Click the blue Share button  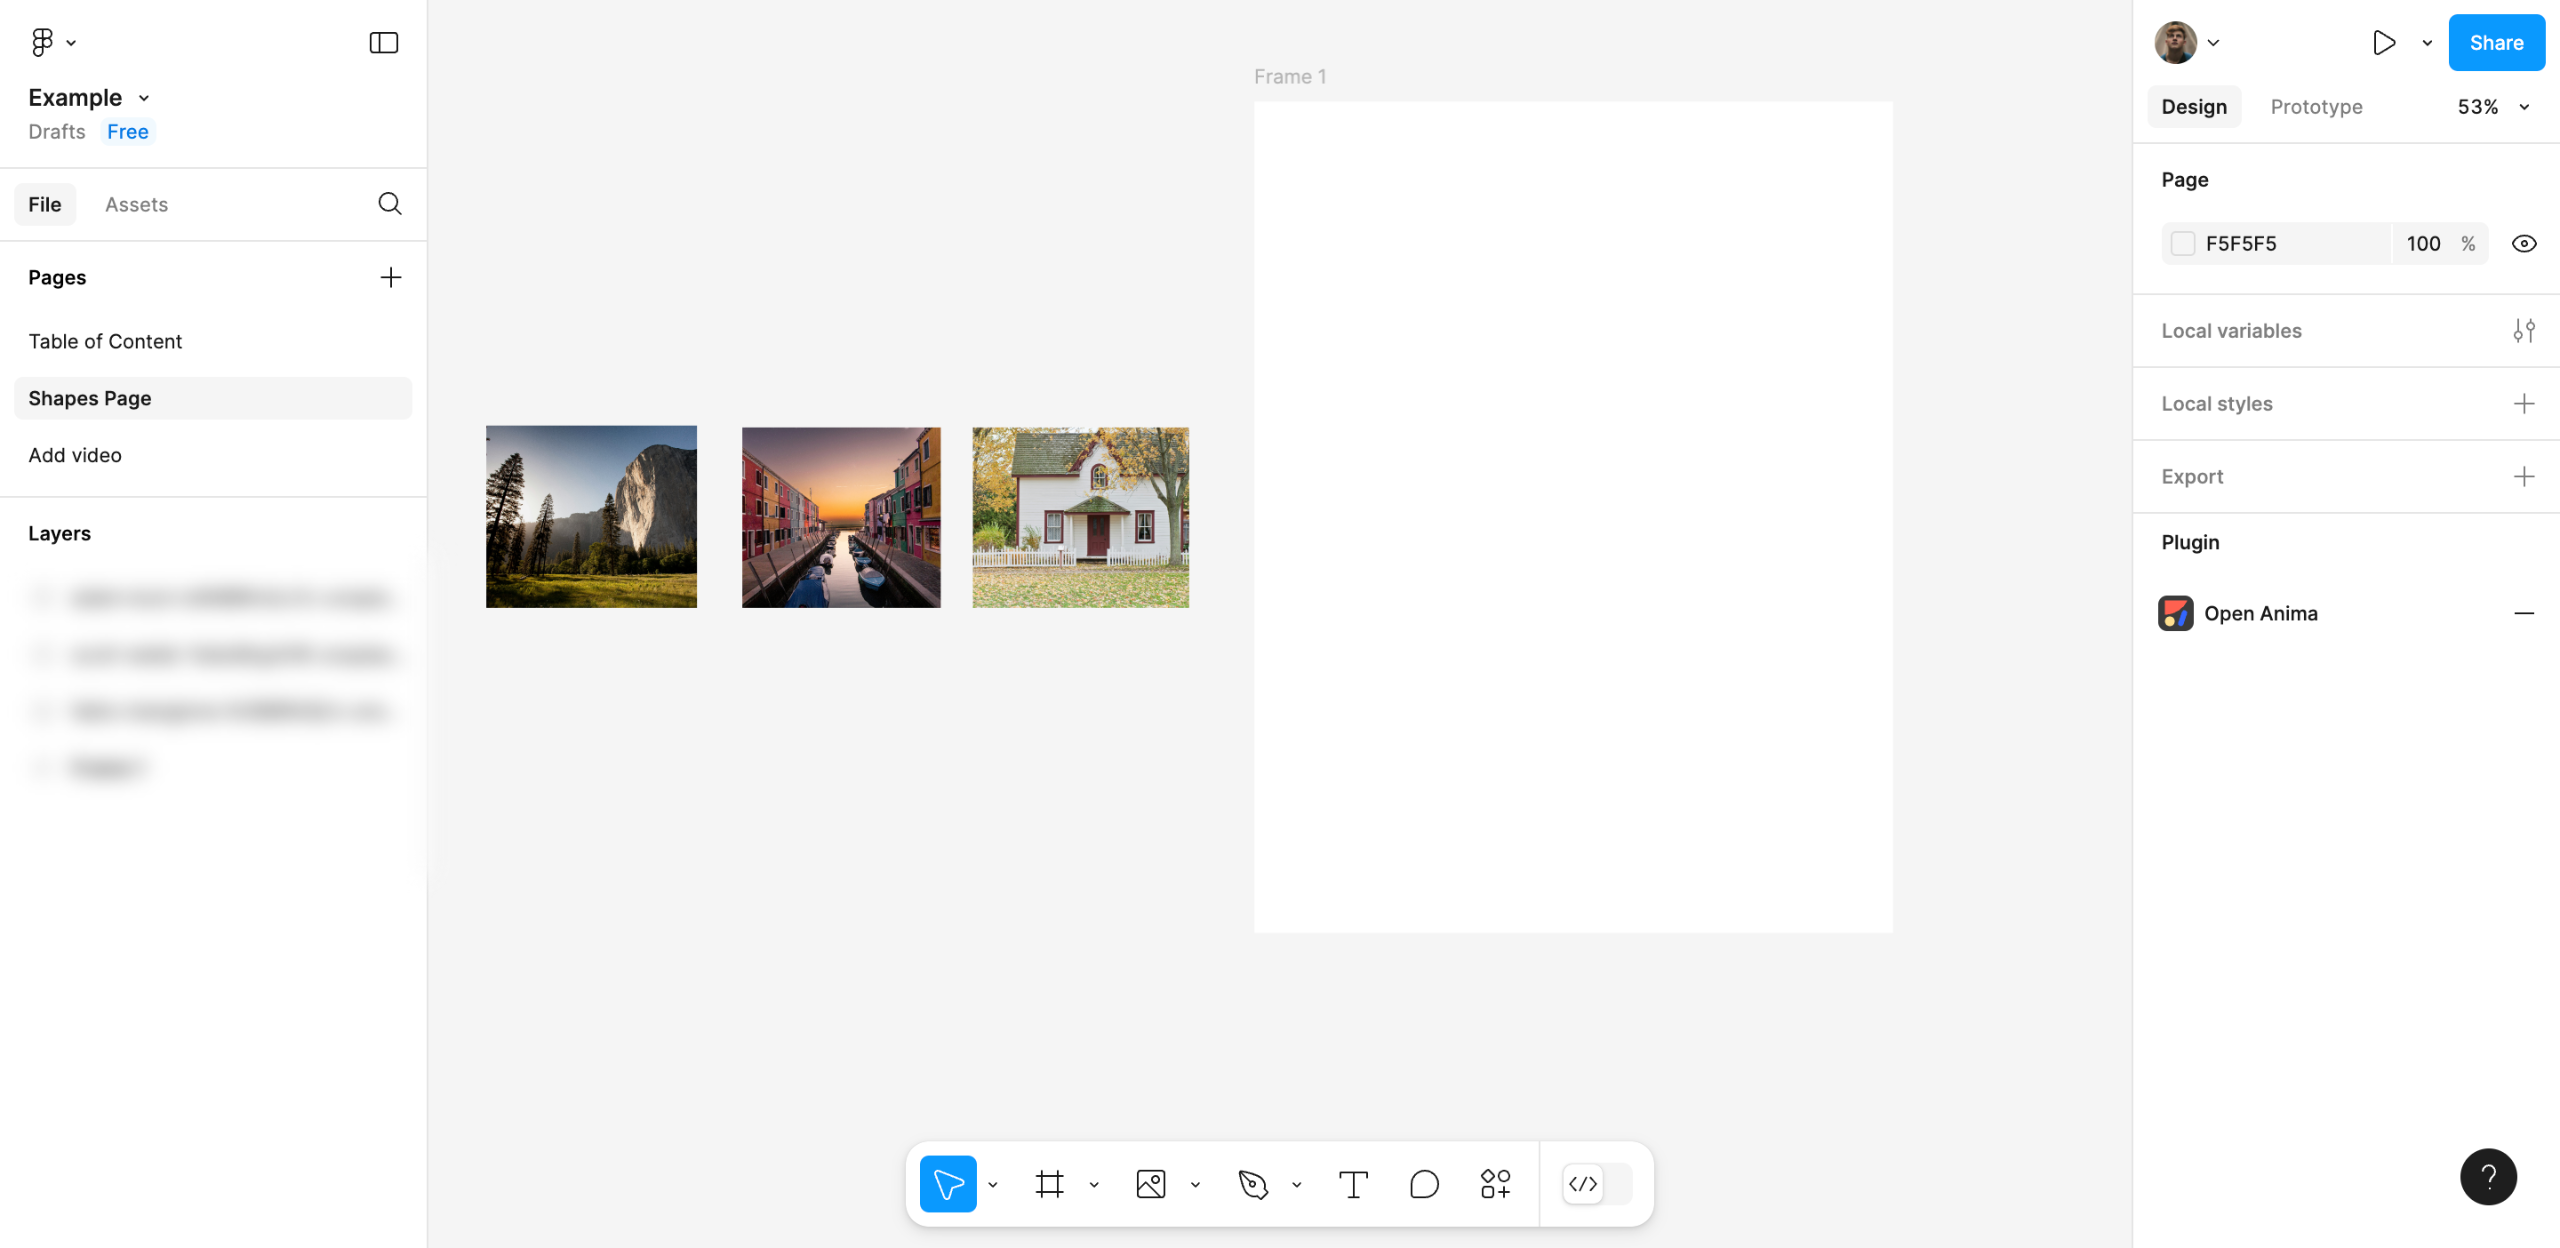coord(2496,42)
